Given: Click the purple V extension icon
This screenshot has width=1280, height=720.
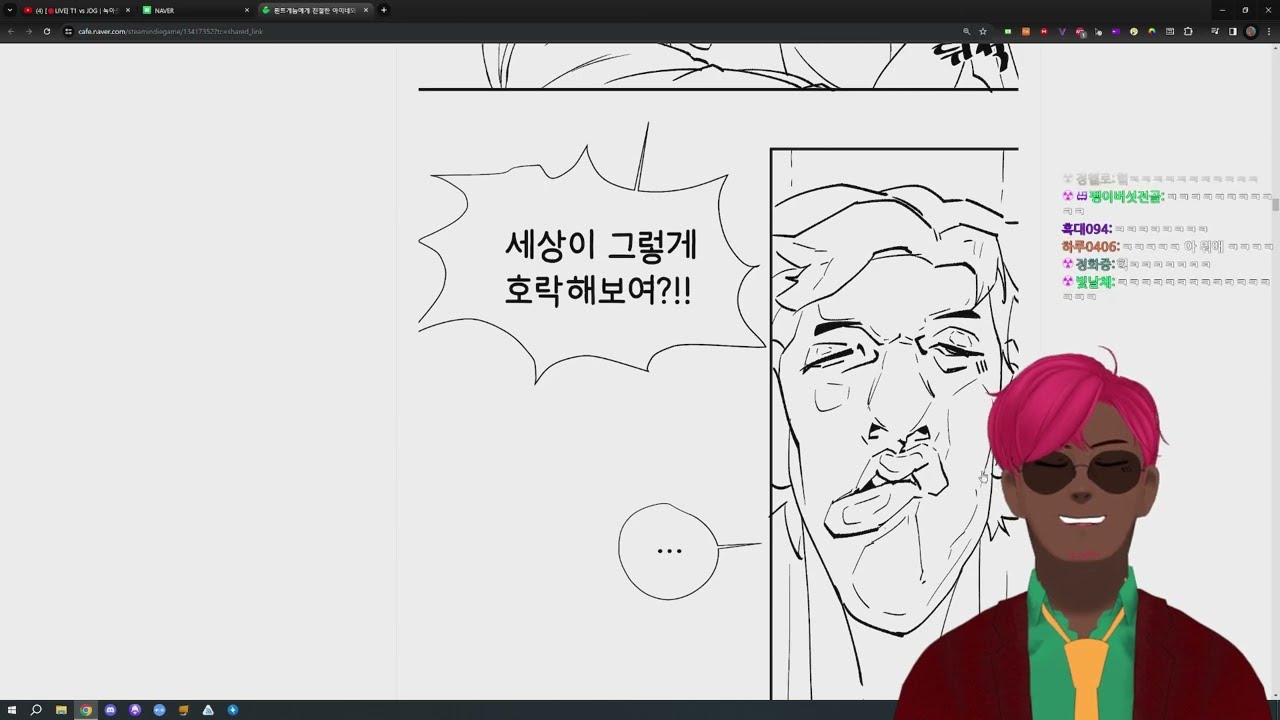Looking at the screenshot, I should pos(1062,31).
